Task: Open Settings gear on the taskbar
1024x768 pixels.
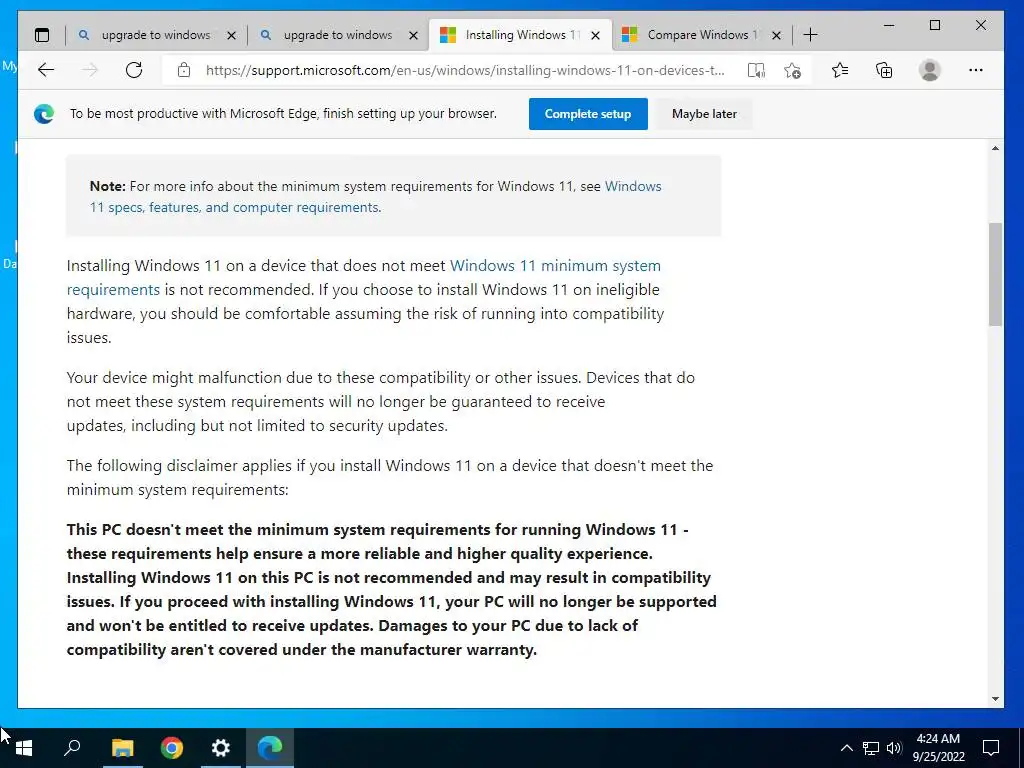Action: coord(221,748)
